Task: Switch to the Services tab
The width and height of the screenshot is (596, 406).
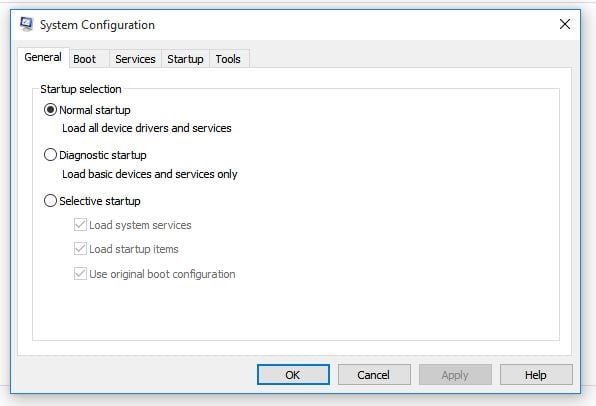Action: pyautogui.click(x=135, y=59)
